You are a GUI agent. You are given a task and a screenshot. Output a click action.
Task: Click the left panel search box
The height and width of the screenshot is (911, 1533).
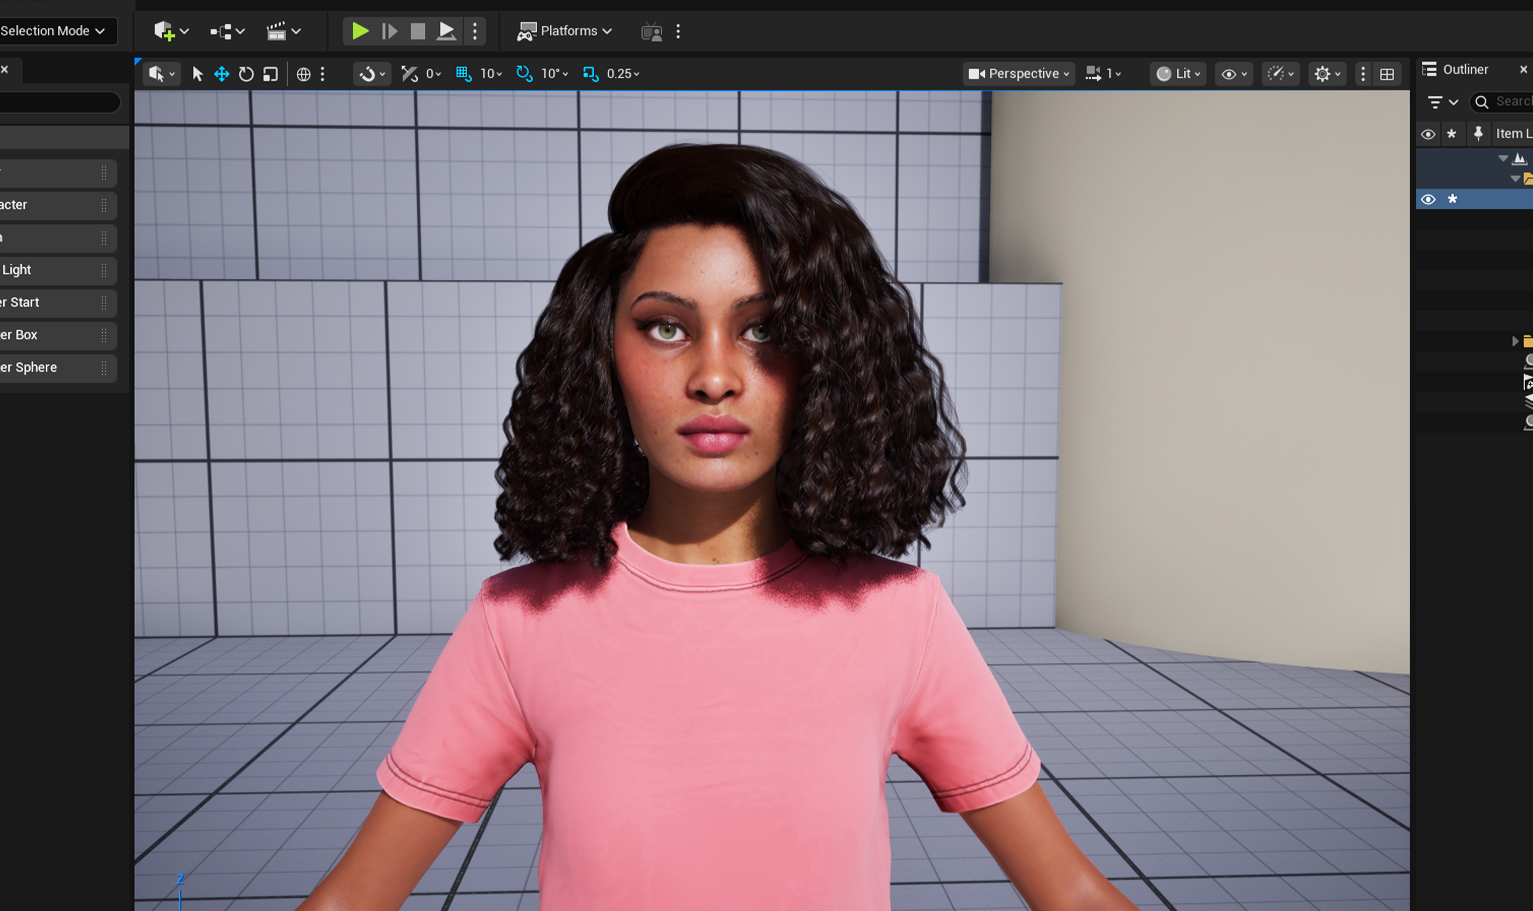tap(60, 102)
